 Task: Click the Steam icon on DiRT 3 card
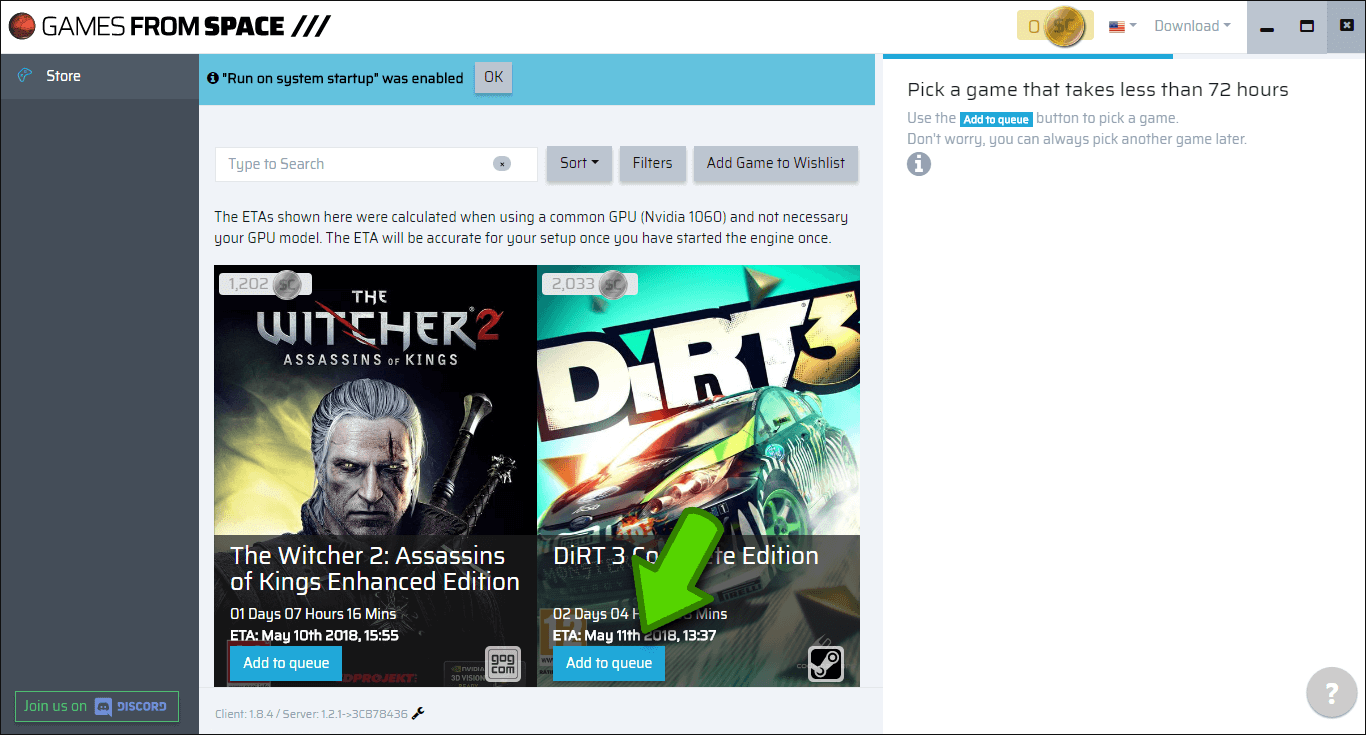(826, 664)
